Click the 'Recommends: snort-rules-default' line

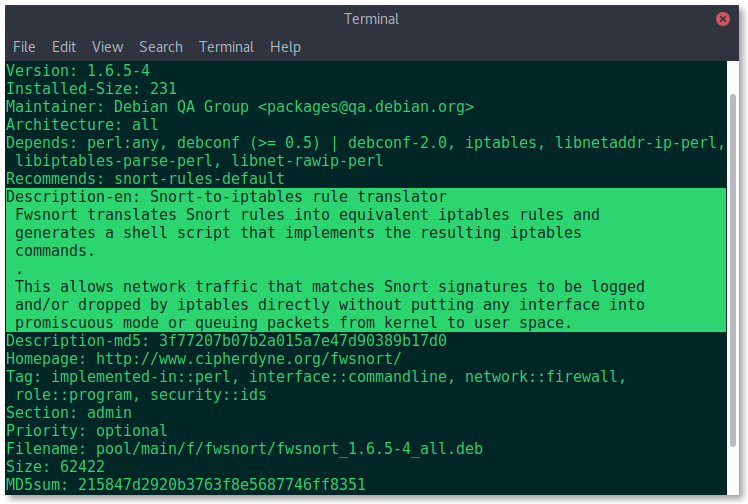pos(145,179)
